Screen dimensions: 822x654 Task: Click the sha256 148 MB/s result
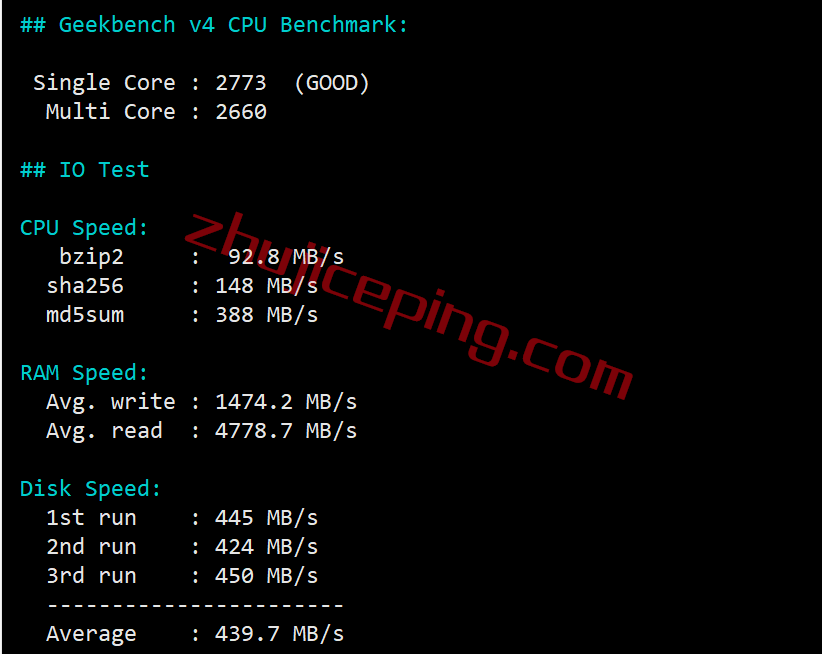tap(266, 286)
